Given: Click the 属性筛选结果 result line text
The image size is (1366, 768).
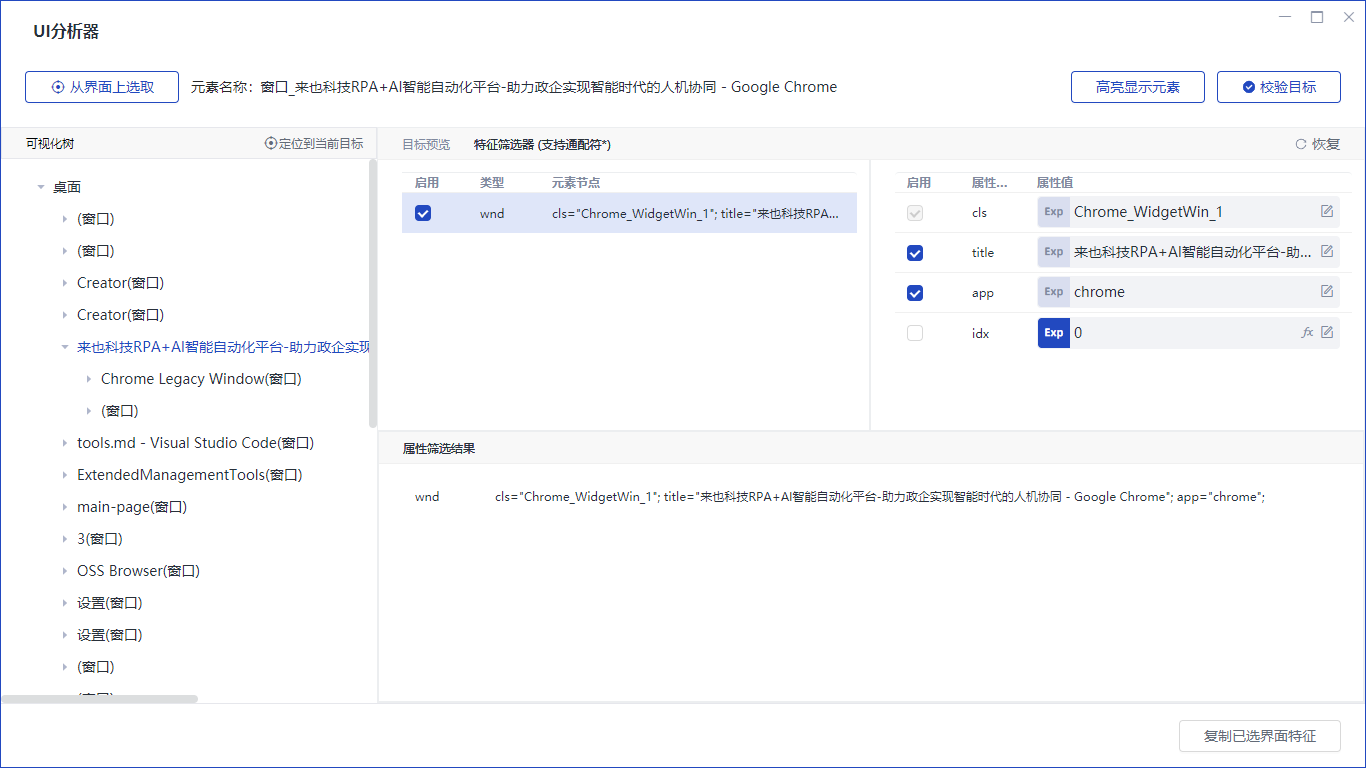Looking at the screenshot, I should click(x=880, y=497).
